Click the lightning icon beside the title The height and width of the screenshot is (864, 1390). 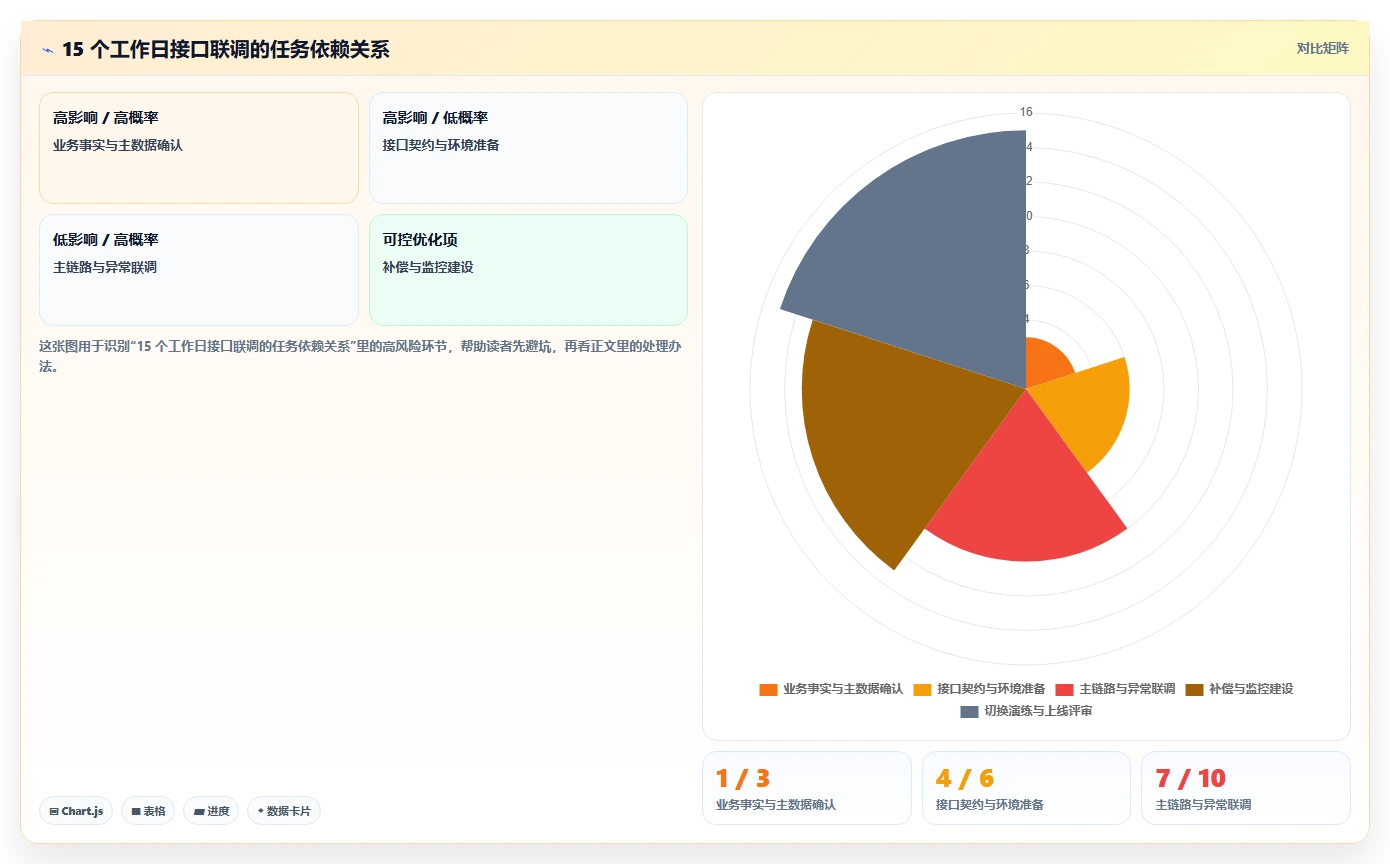coord(48,49)
